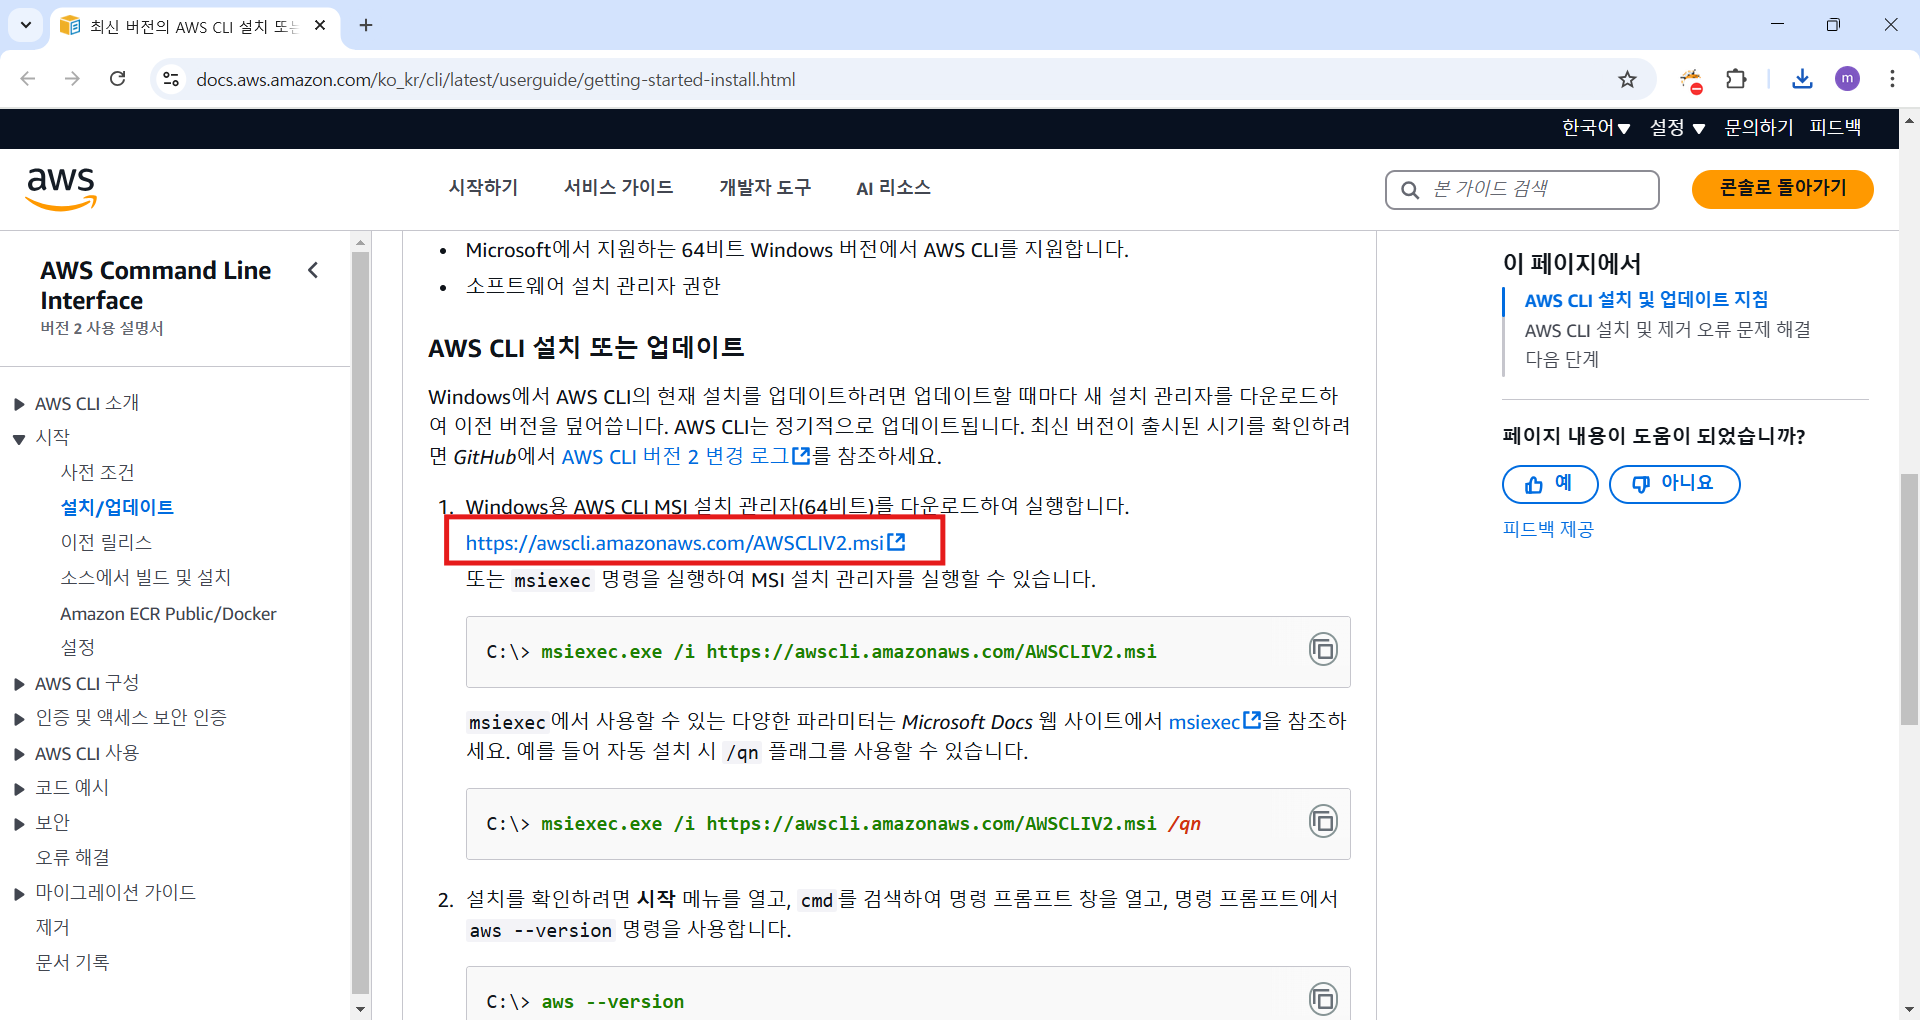This screenshot has width=1920, height=1020.
Task: Click the thumbs-down 아니요 feedback button
Action: click(x=1675, y=484)
